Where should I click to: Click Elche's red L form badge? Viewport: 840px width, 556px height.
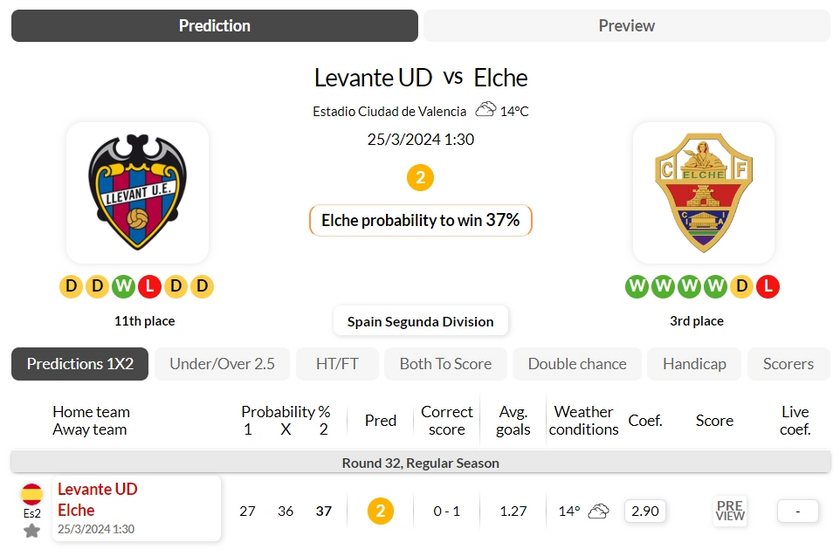768,287
